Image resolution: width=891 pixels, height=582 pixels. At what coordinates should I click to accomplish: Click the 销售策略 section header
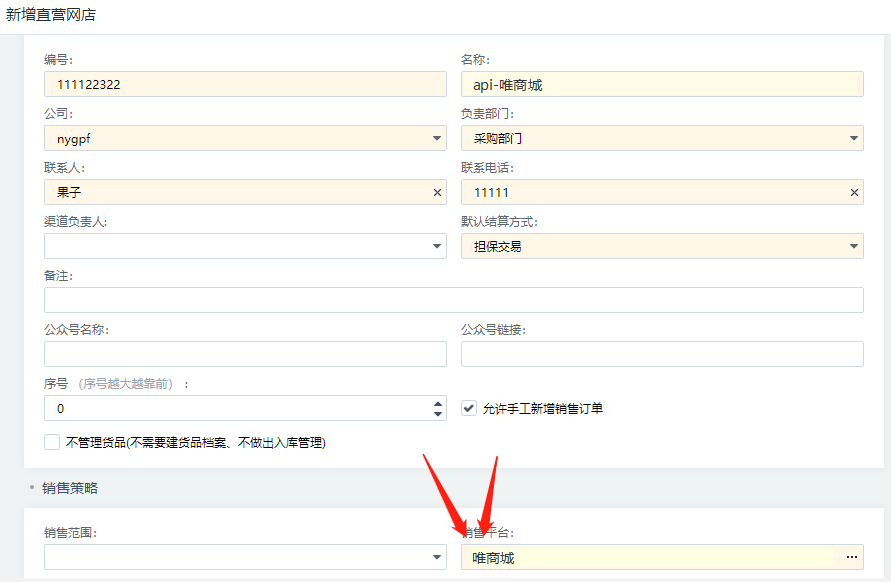tap(70, 488)
